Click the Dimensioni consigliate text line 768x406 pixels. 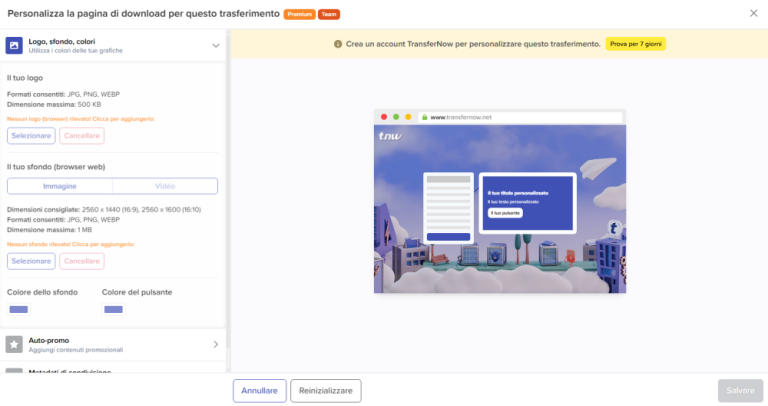pos(104,210)
